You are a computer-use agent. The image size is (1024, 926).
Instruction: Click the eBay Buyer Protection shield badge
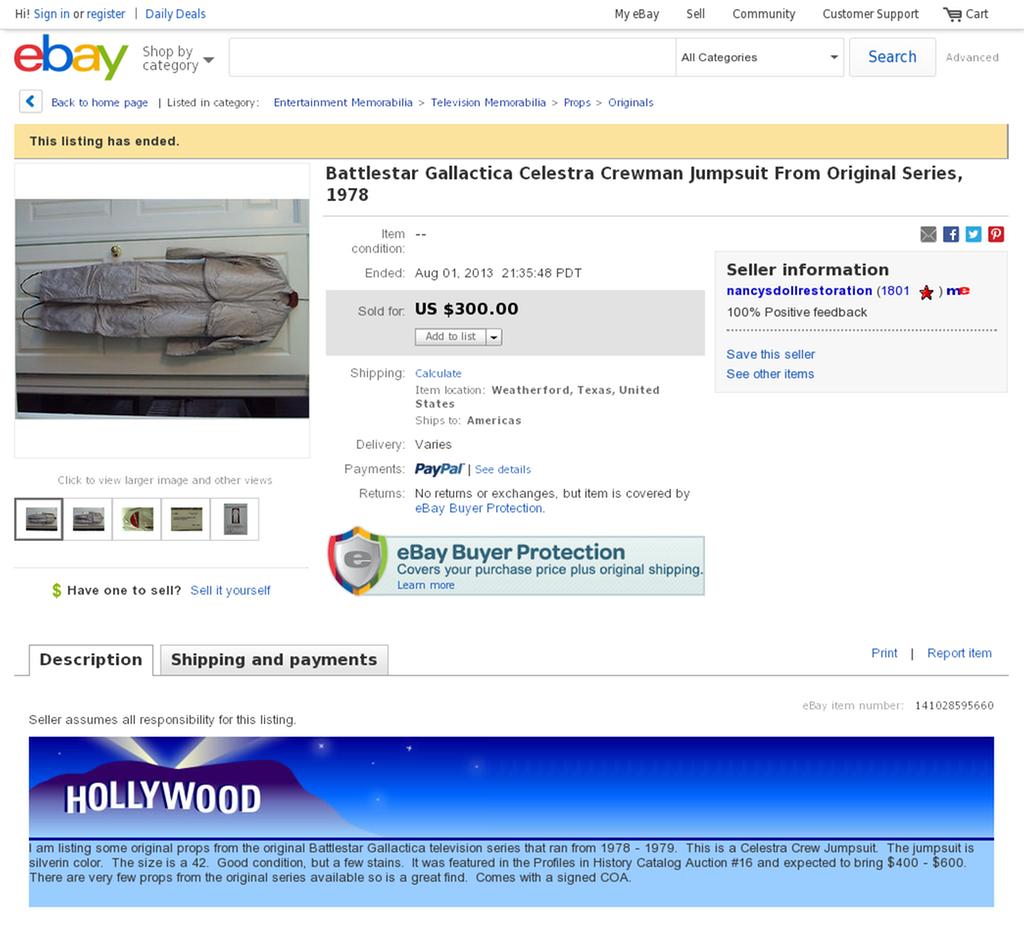pyautogui.click(x=357, y=561)
